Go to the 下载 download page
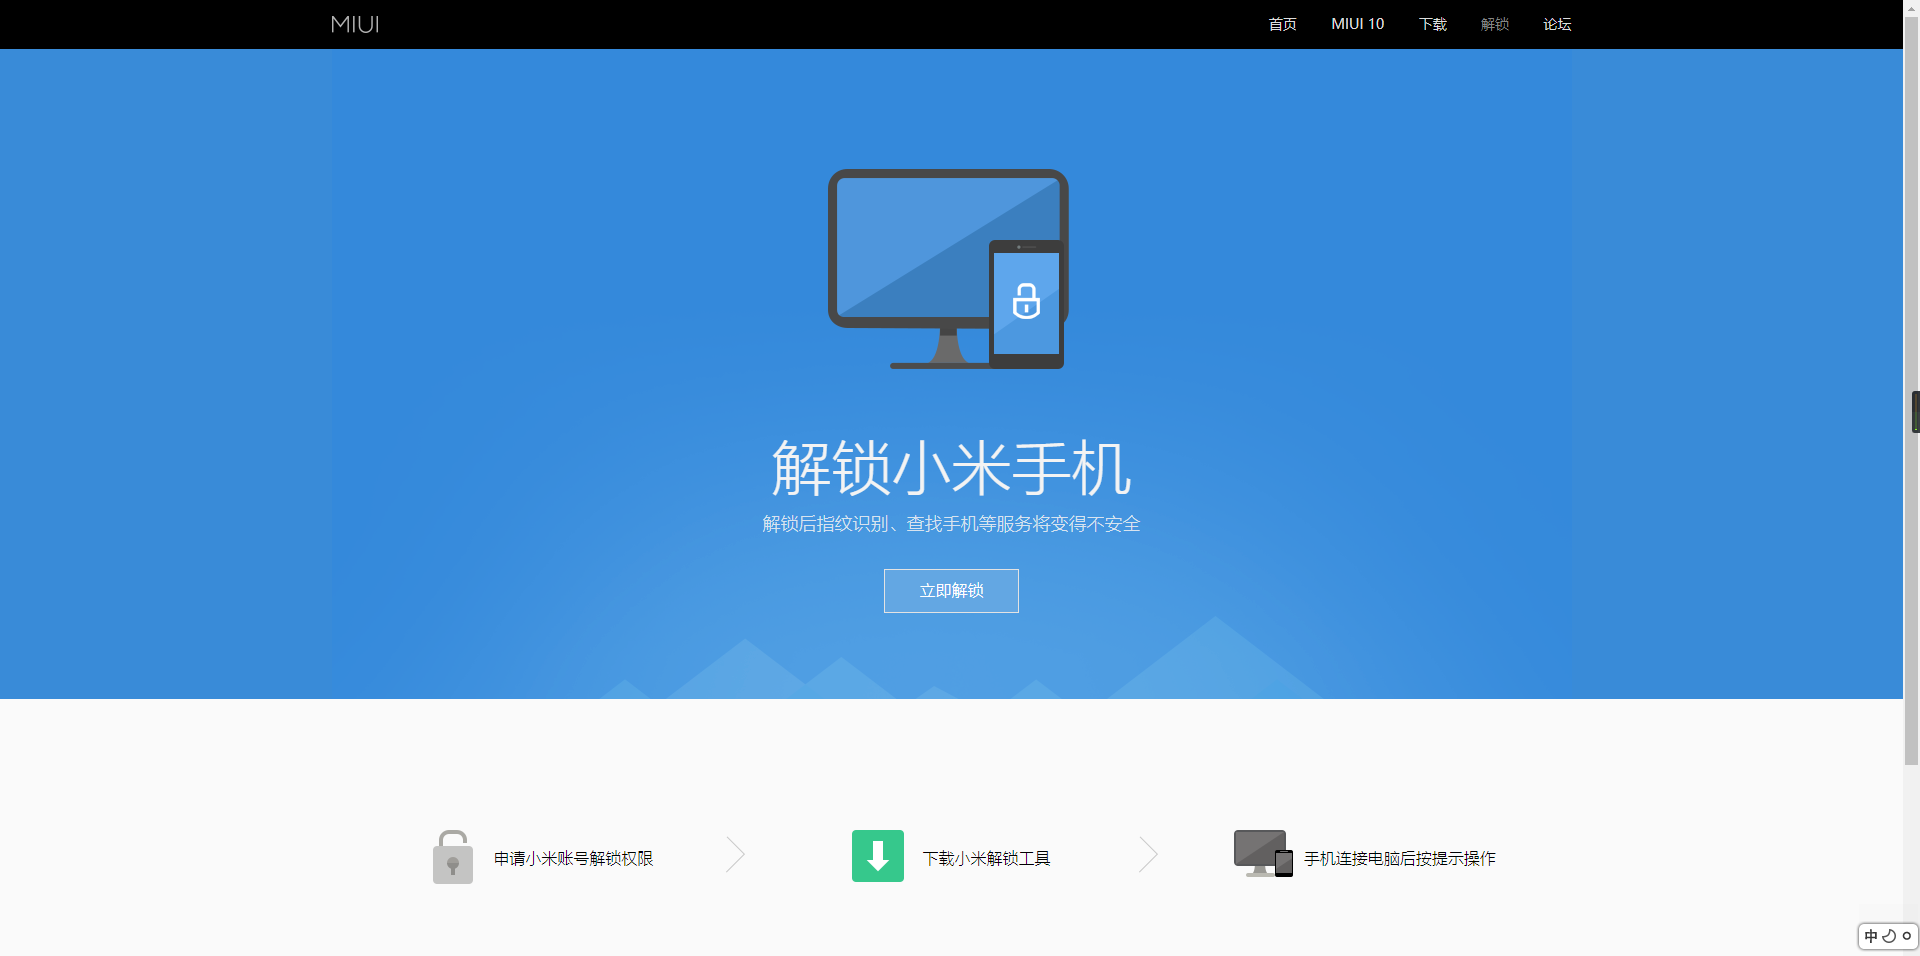 1432,24
